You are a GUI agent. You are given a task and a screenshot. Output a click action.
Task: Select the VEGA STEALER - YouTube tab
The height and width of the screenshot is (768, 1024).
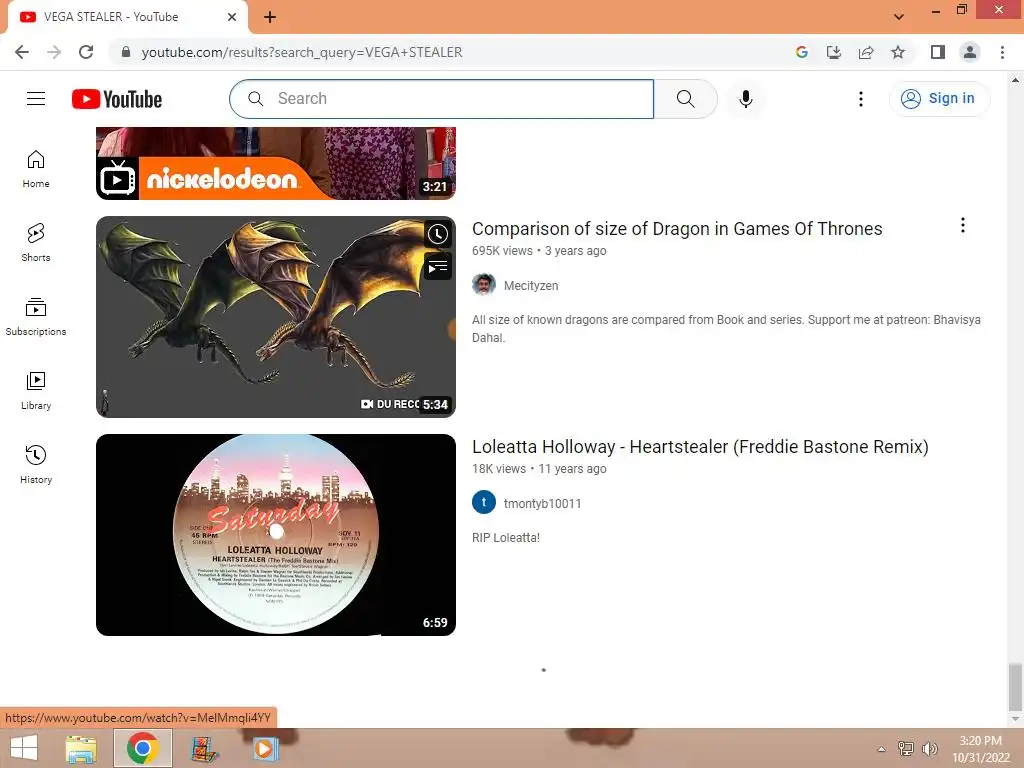coord(127,17)
